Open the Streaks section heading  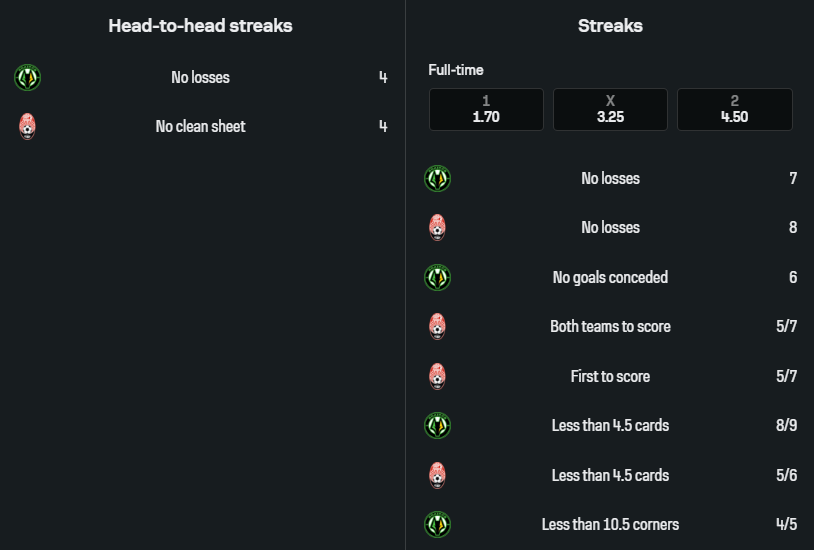pyautogui.click(x=610, y=26)
